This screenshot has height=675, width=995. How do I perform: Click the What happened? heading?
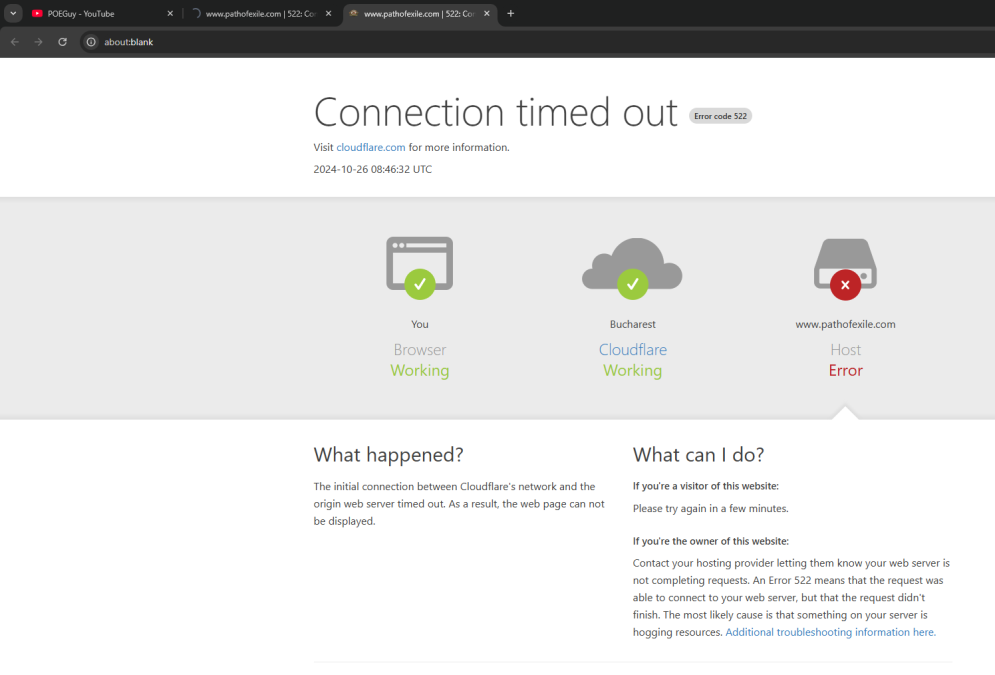pos(388,455)
